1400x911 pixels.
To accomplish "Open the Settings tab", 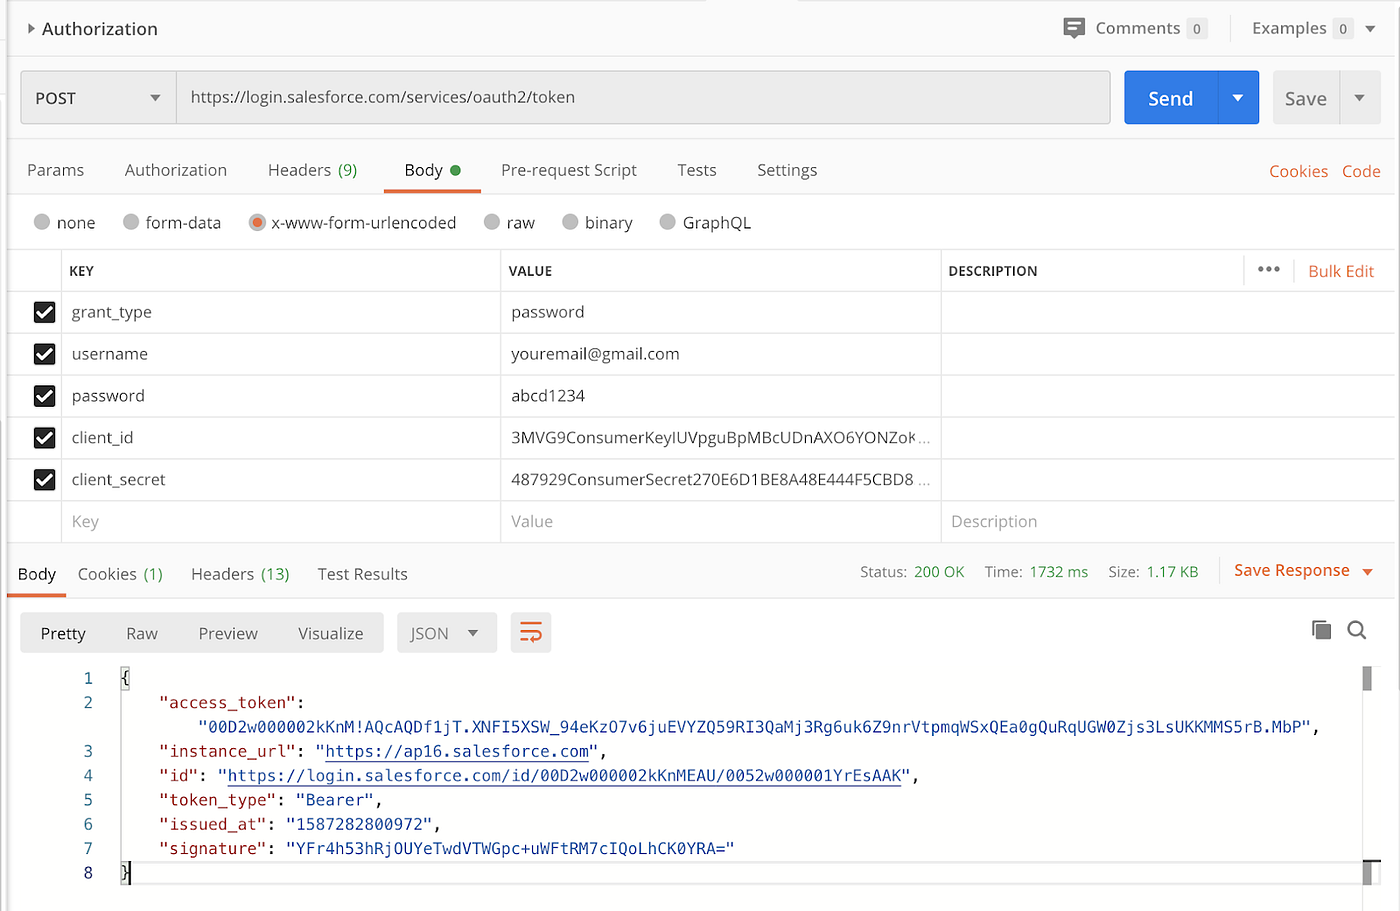I will click(x=787, y=170).
